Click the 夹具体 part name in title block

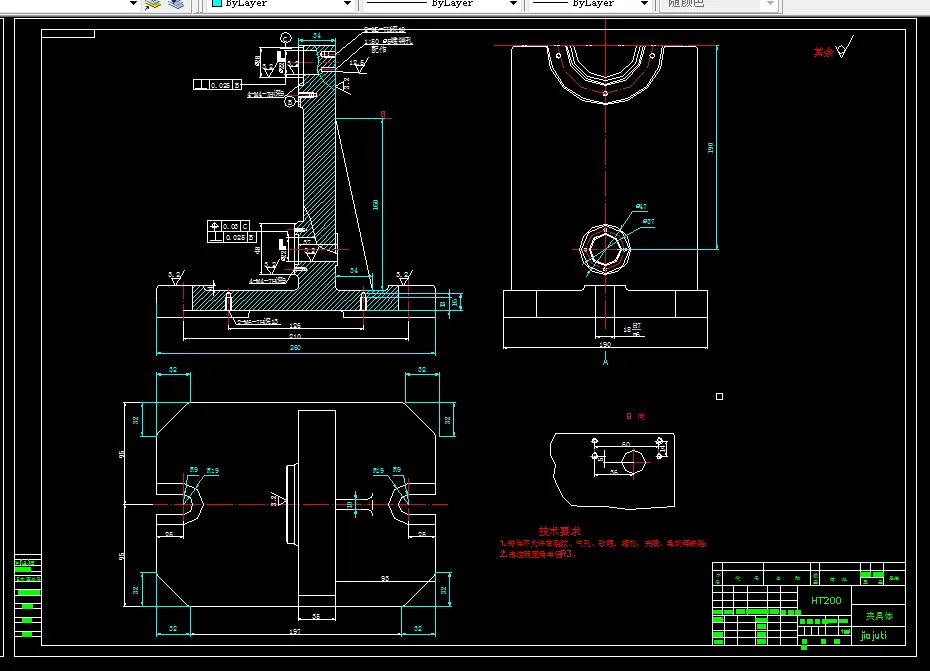(x=879, y=616)
